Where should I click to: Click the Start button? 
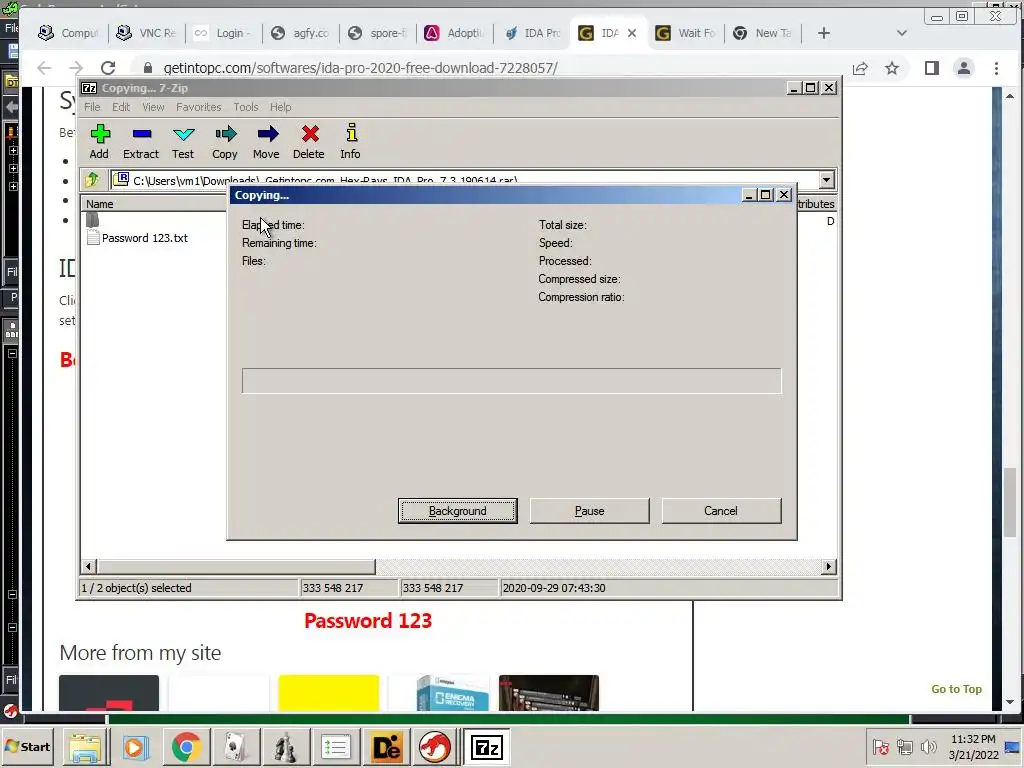pos(28,746)
